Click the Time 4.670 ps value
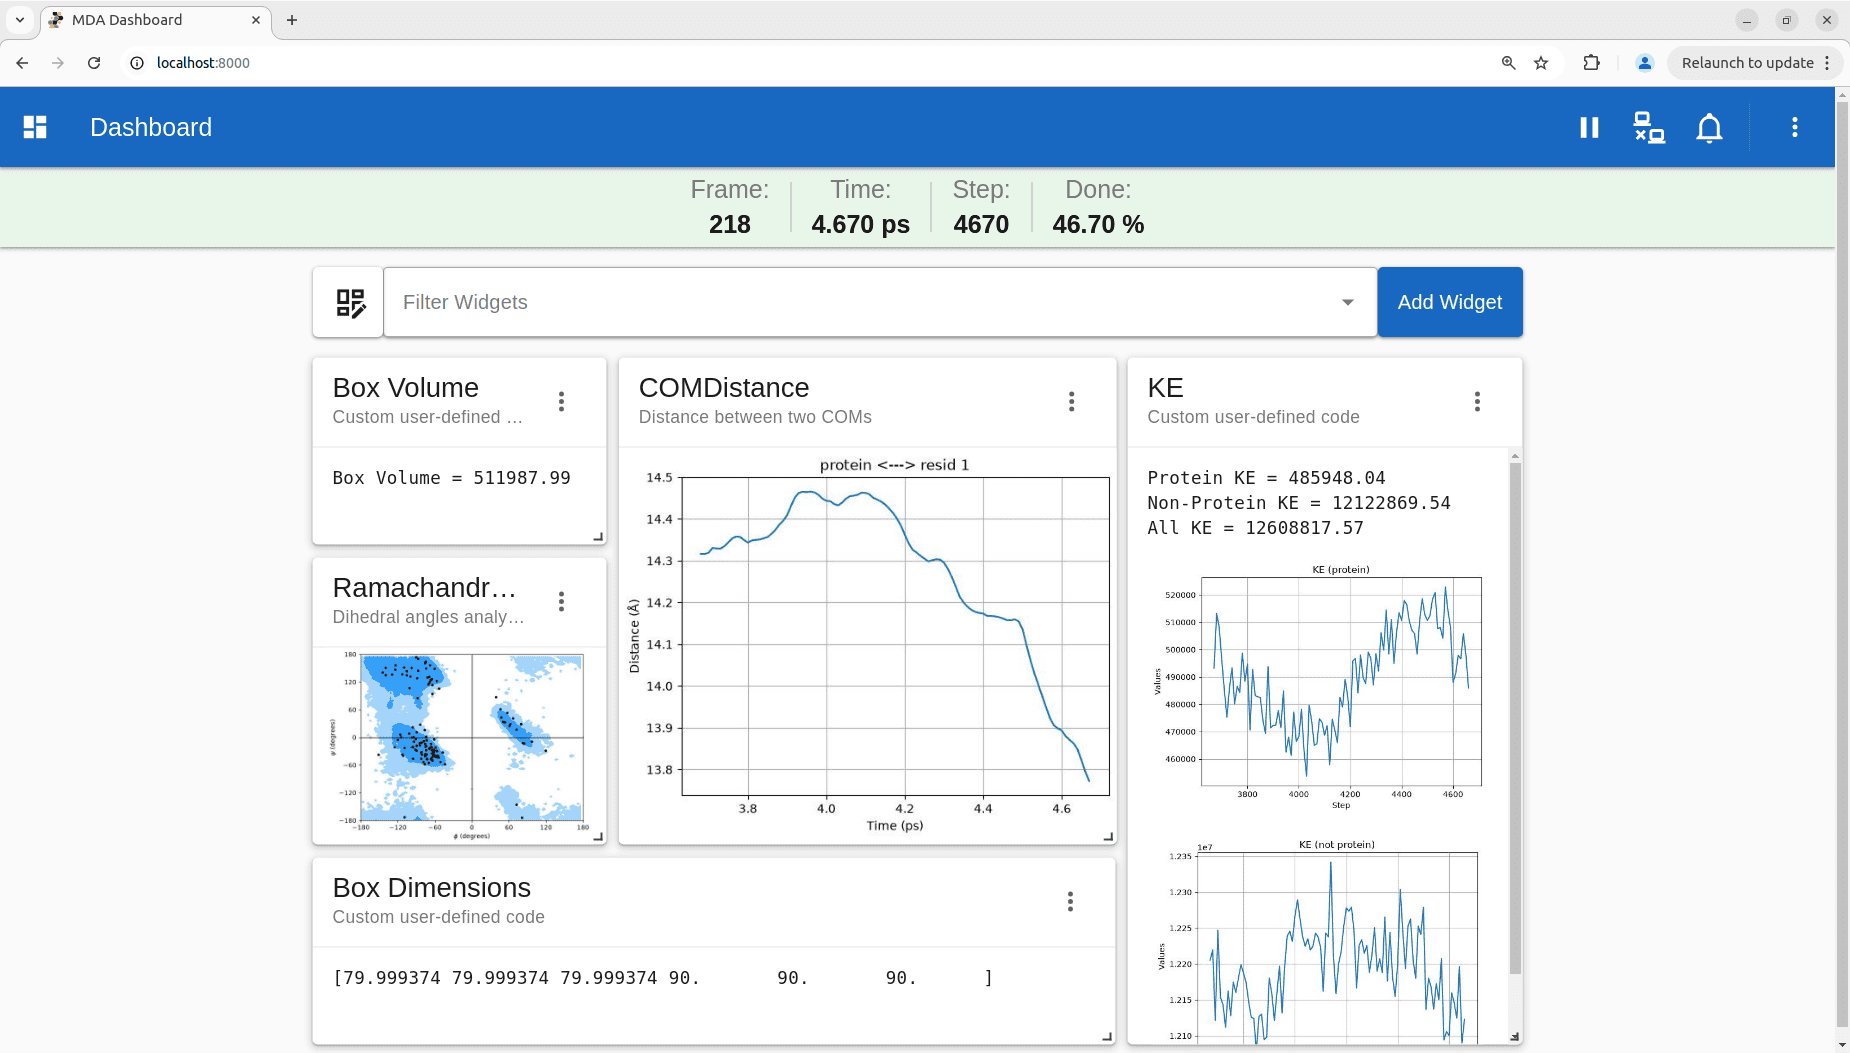Viewport: 1850px width, 1053px height. pos(860,224)
